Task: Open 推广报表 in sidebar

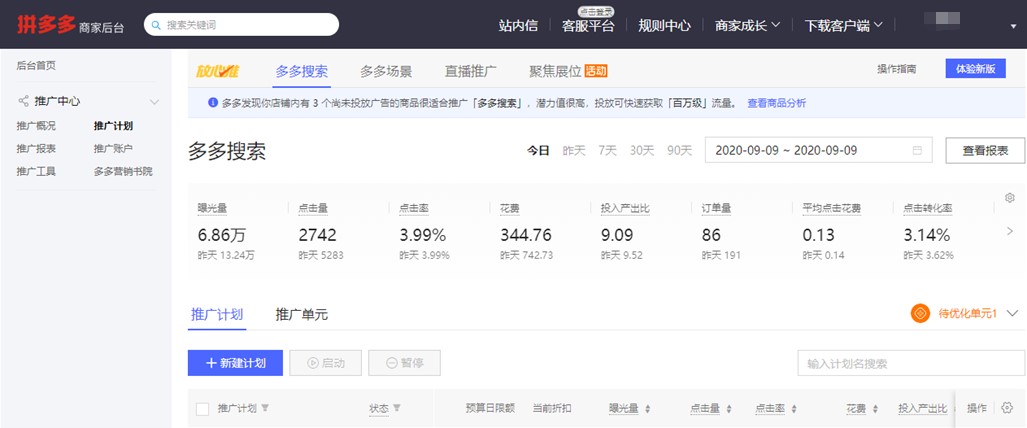Action: point(36,149)
